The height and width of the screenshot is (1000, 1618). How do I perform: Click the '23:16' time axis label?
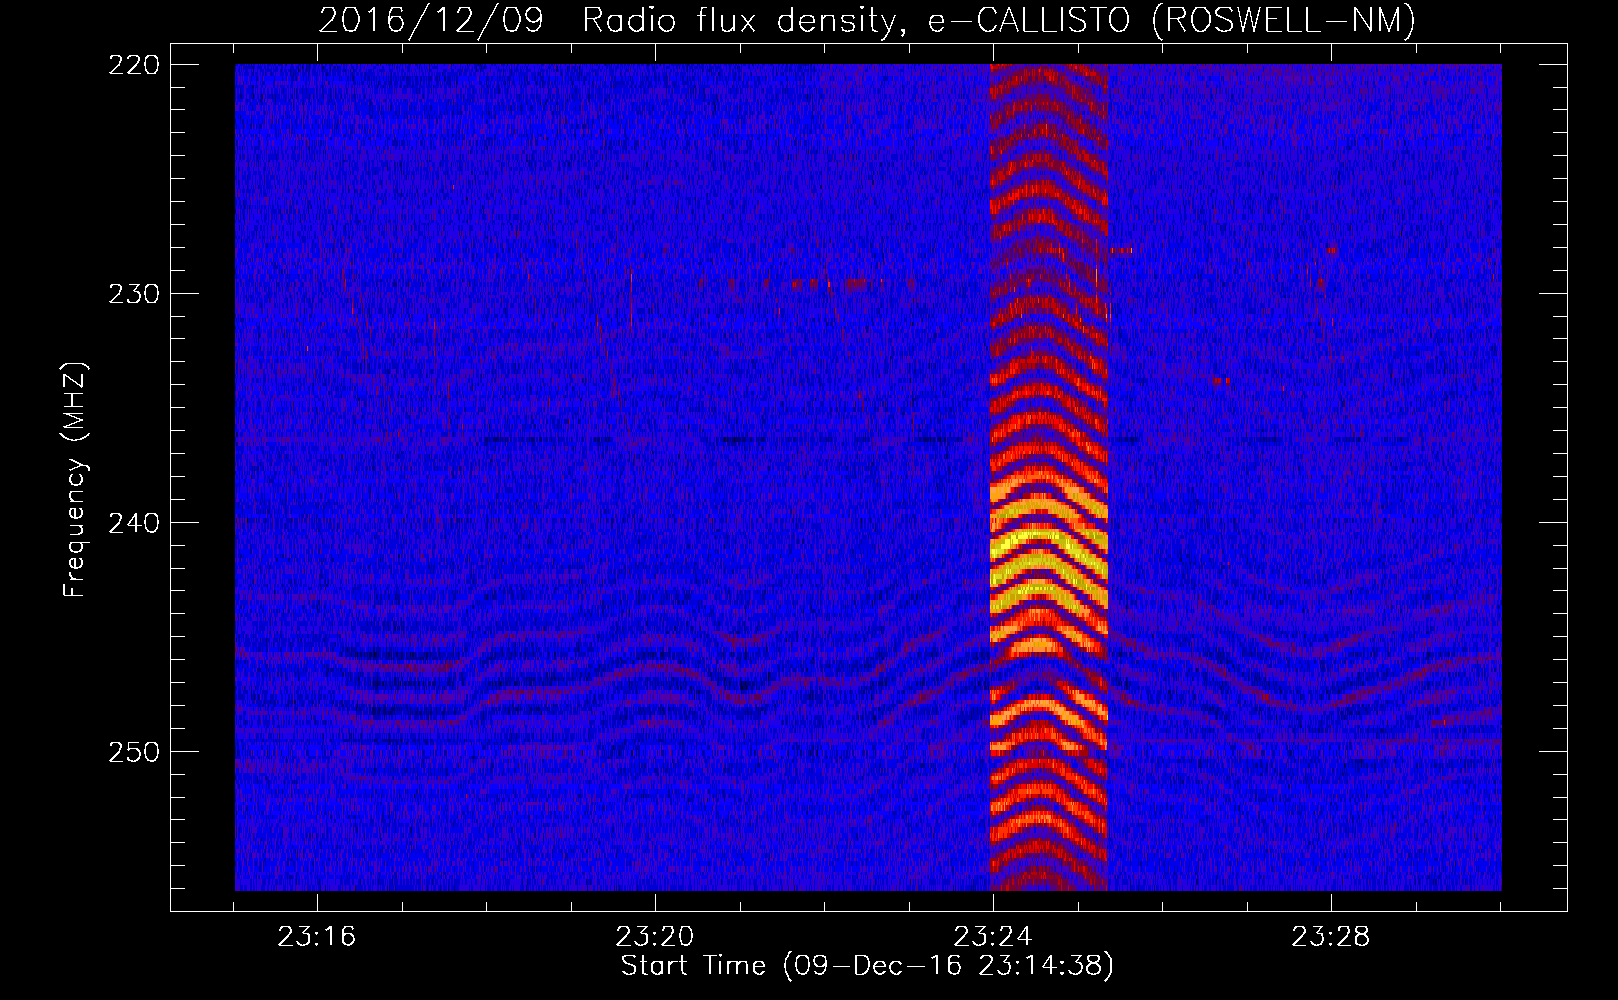pos(317,937)
